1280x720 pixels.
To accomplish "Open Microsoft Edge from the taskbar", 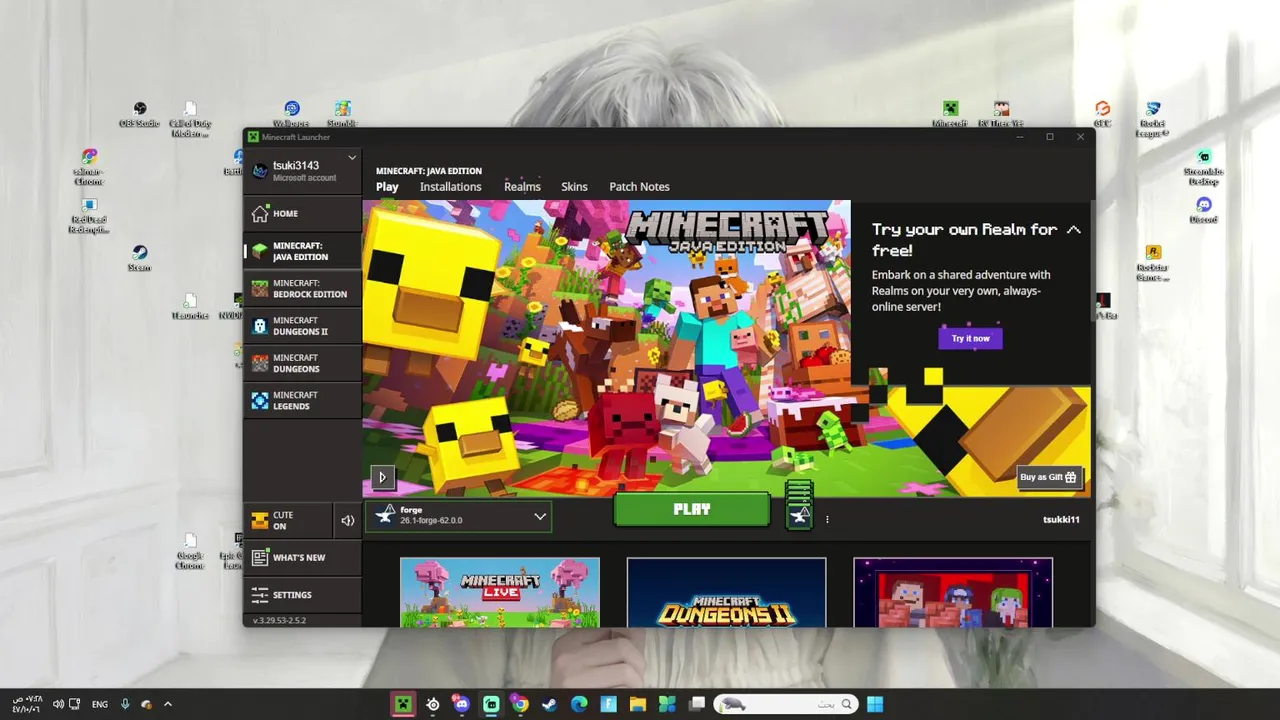I will point(579,704).
